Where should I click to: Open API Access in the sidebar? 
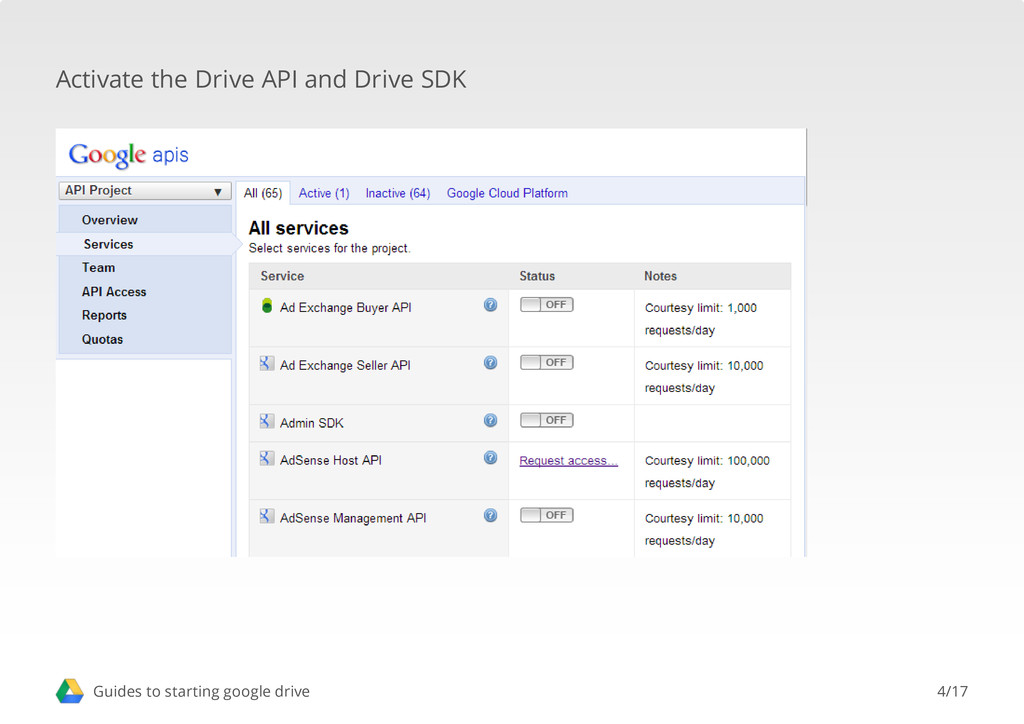click(x=114, y=292)
